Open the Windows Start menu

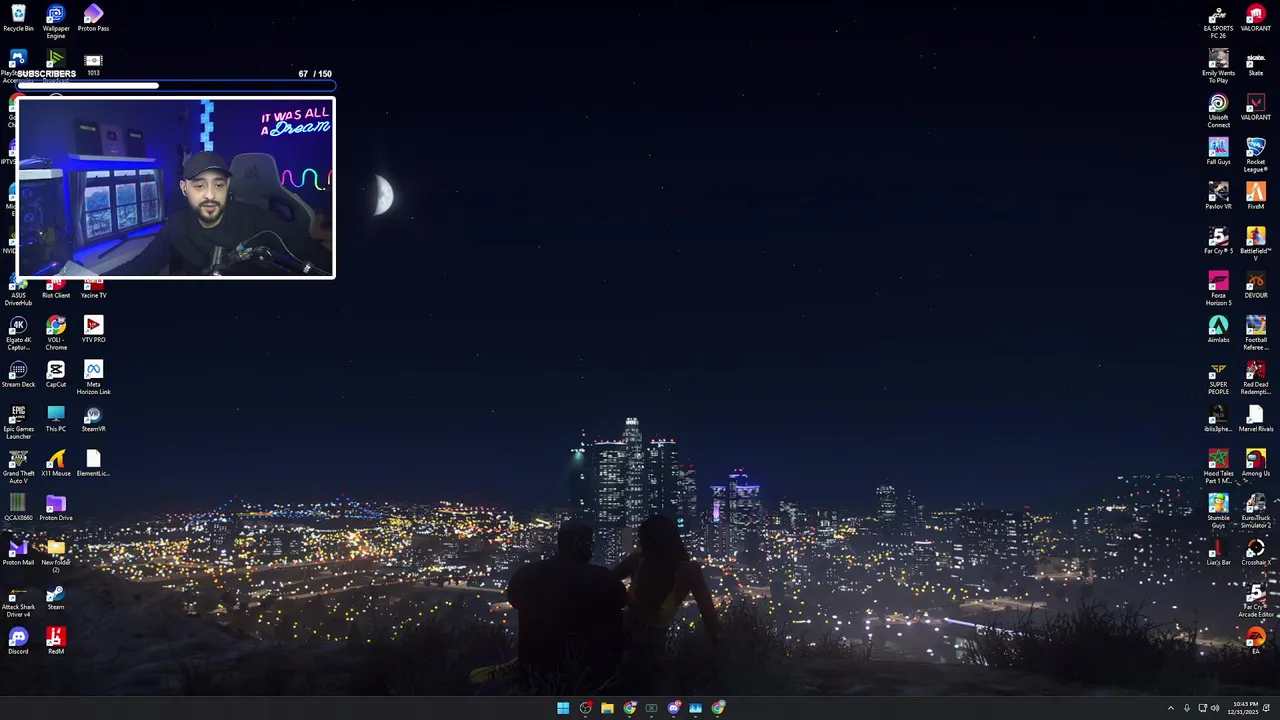(563, 708)
